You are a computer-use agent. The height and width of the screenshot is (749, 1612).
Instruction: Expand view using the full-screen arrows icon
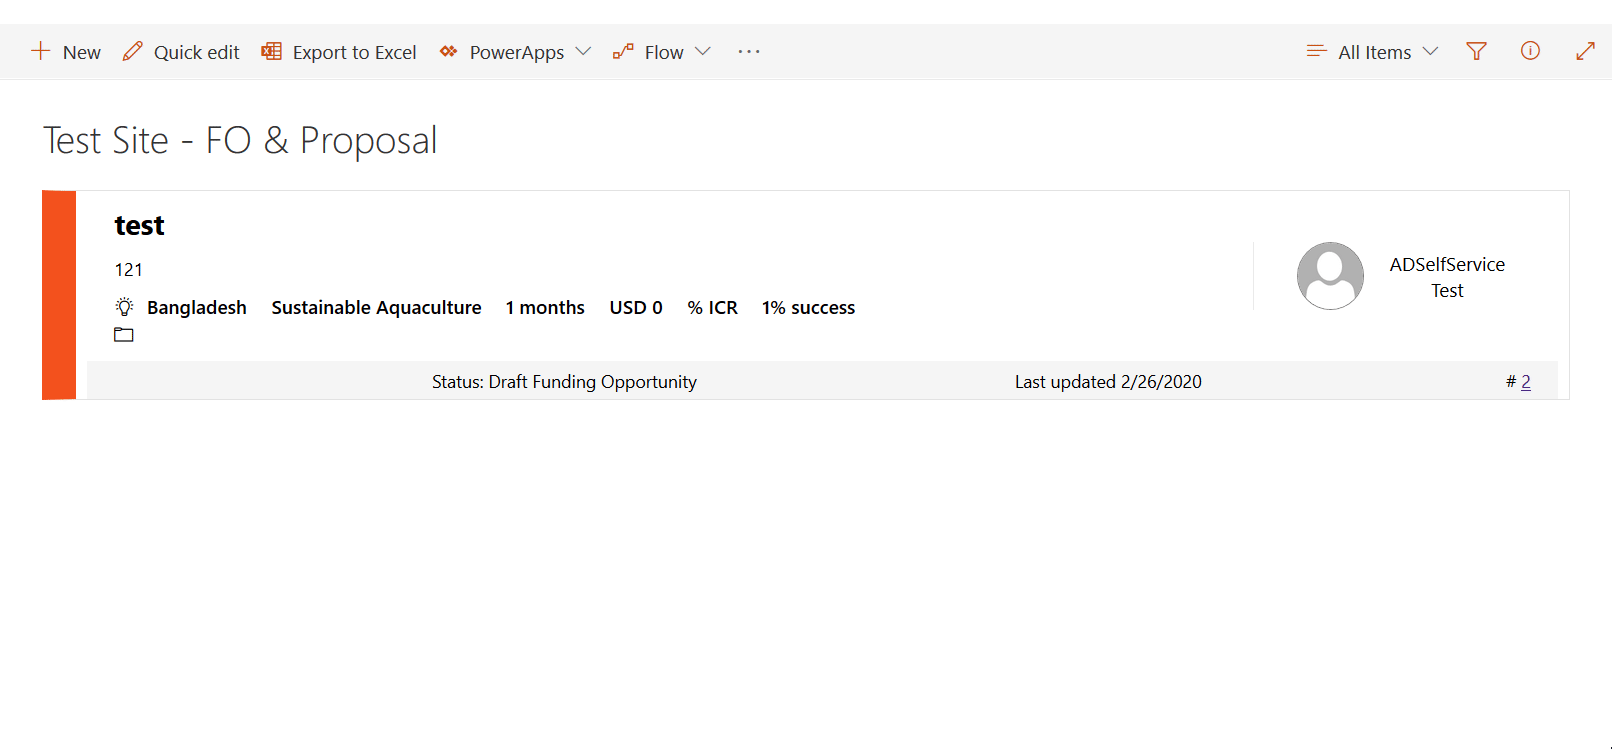1583,50
